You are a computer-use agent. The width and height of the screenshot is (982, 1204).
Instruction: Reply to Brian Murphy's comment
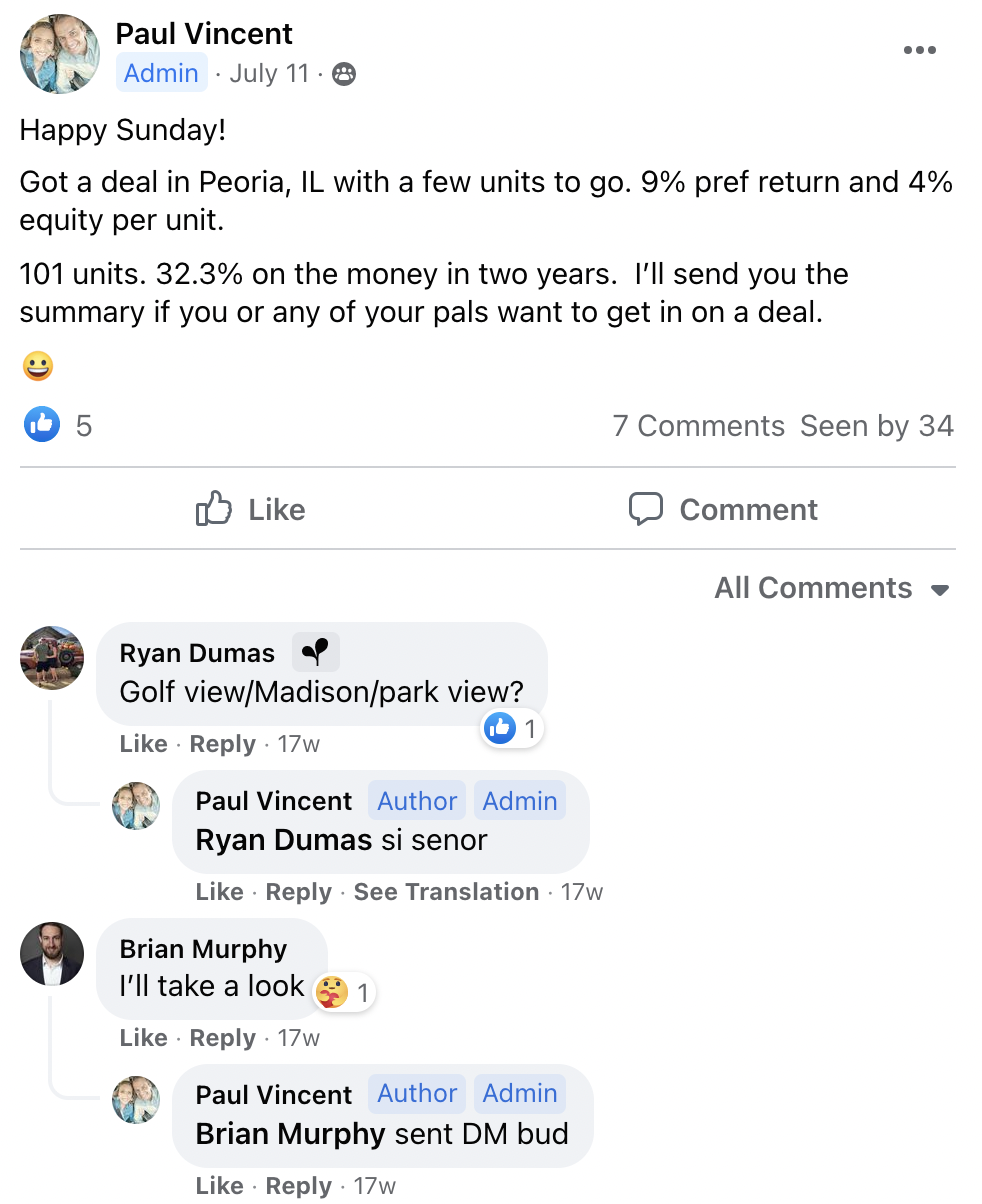click(223, 1038)
